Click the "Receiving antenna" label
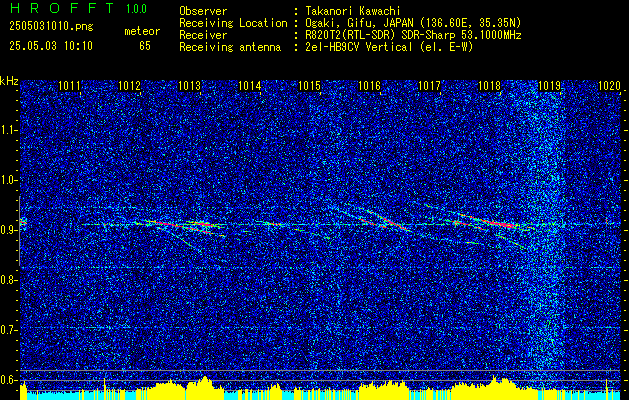Viewport: 629px width, 400px height. point(230,47)
